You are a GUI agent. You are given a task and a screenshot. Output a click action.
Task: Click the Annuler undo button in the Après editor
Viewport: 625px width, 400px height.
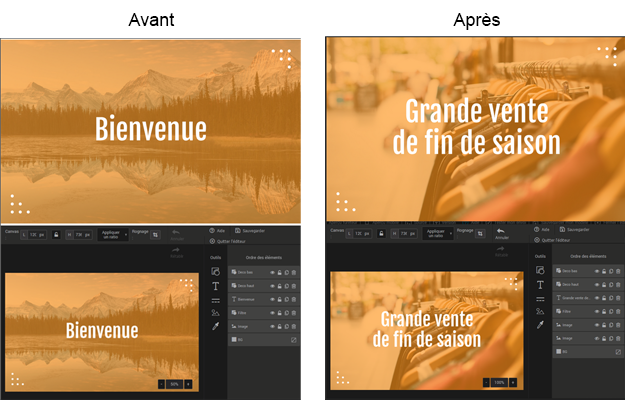(x=501, y=234)
